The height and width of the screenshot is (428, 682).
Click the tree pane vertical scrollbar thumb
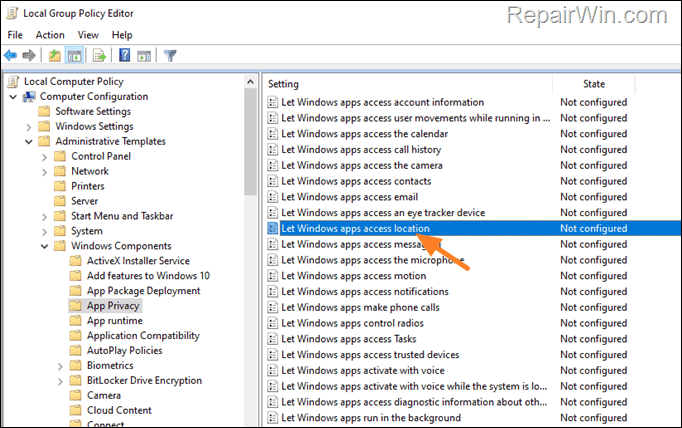[250, 142]
